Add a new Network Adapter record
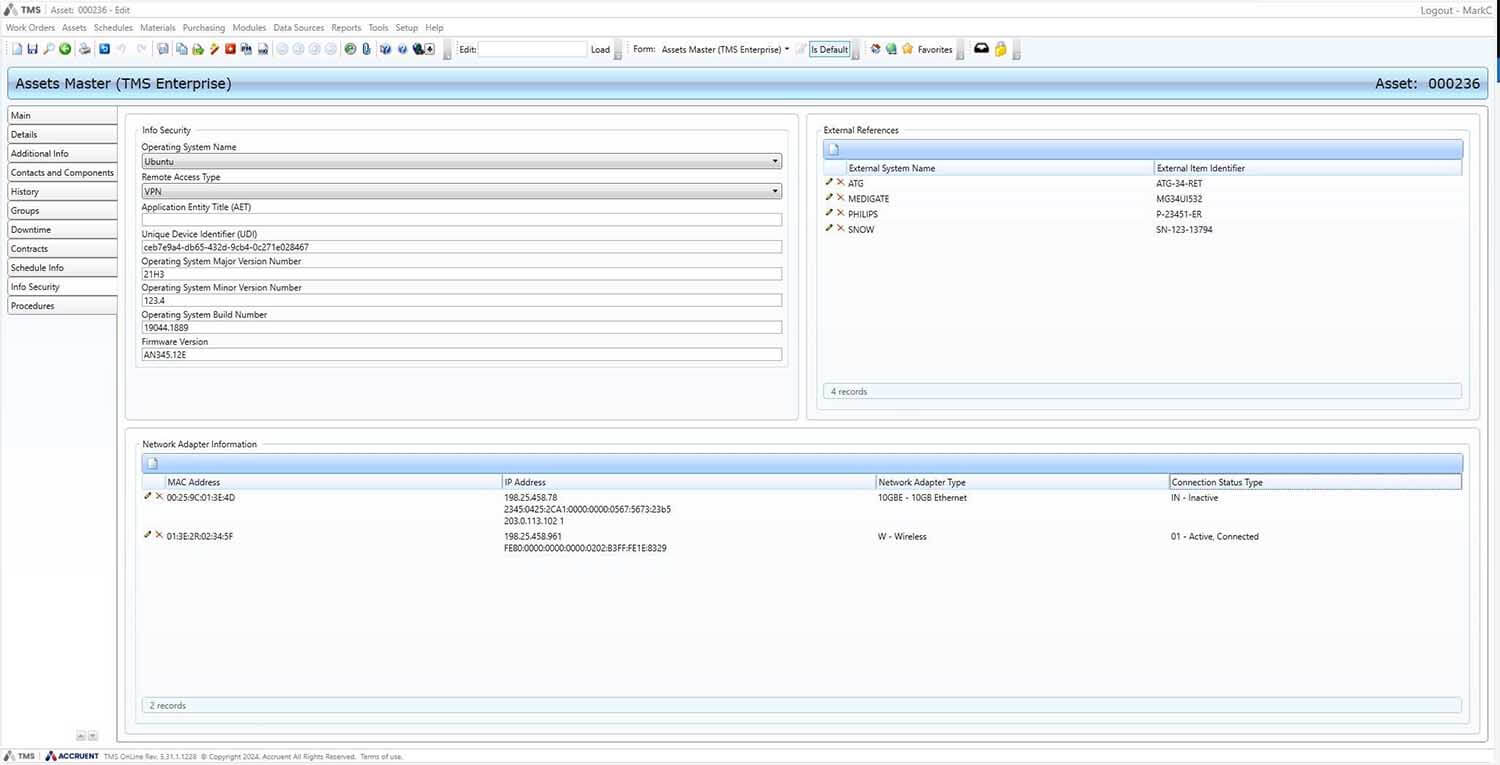The image size is (1500, 765). click(152, 462)
